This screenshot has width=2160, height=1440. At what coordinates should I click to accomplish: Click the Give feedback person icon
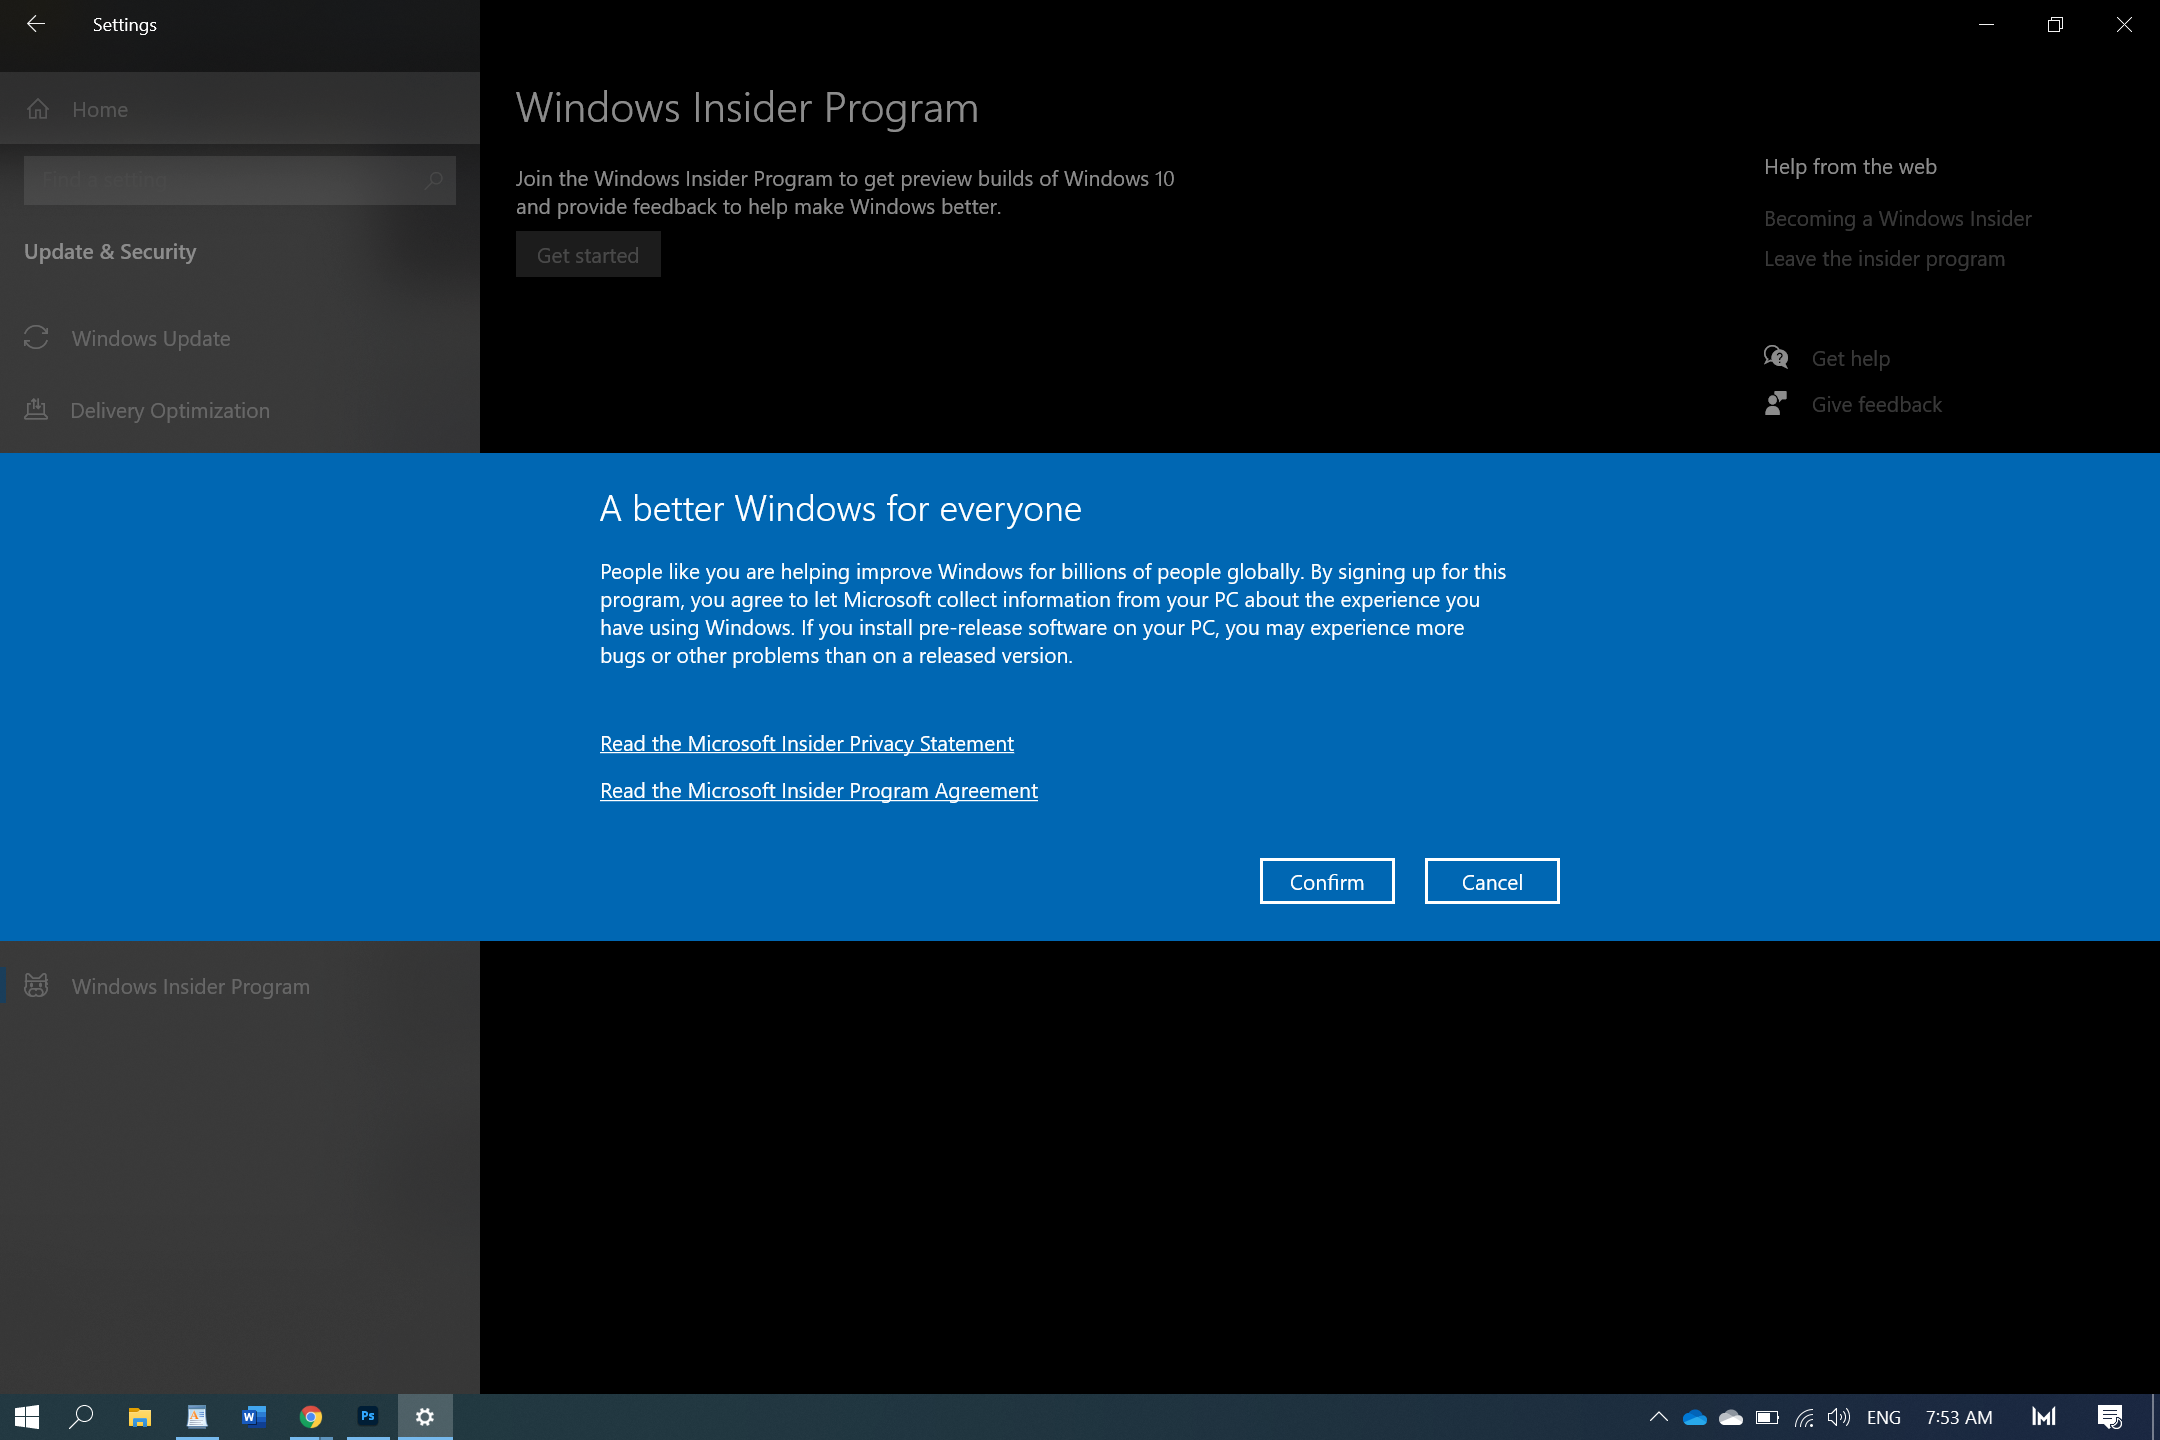(x=1776, y=403)
